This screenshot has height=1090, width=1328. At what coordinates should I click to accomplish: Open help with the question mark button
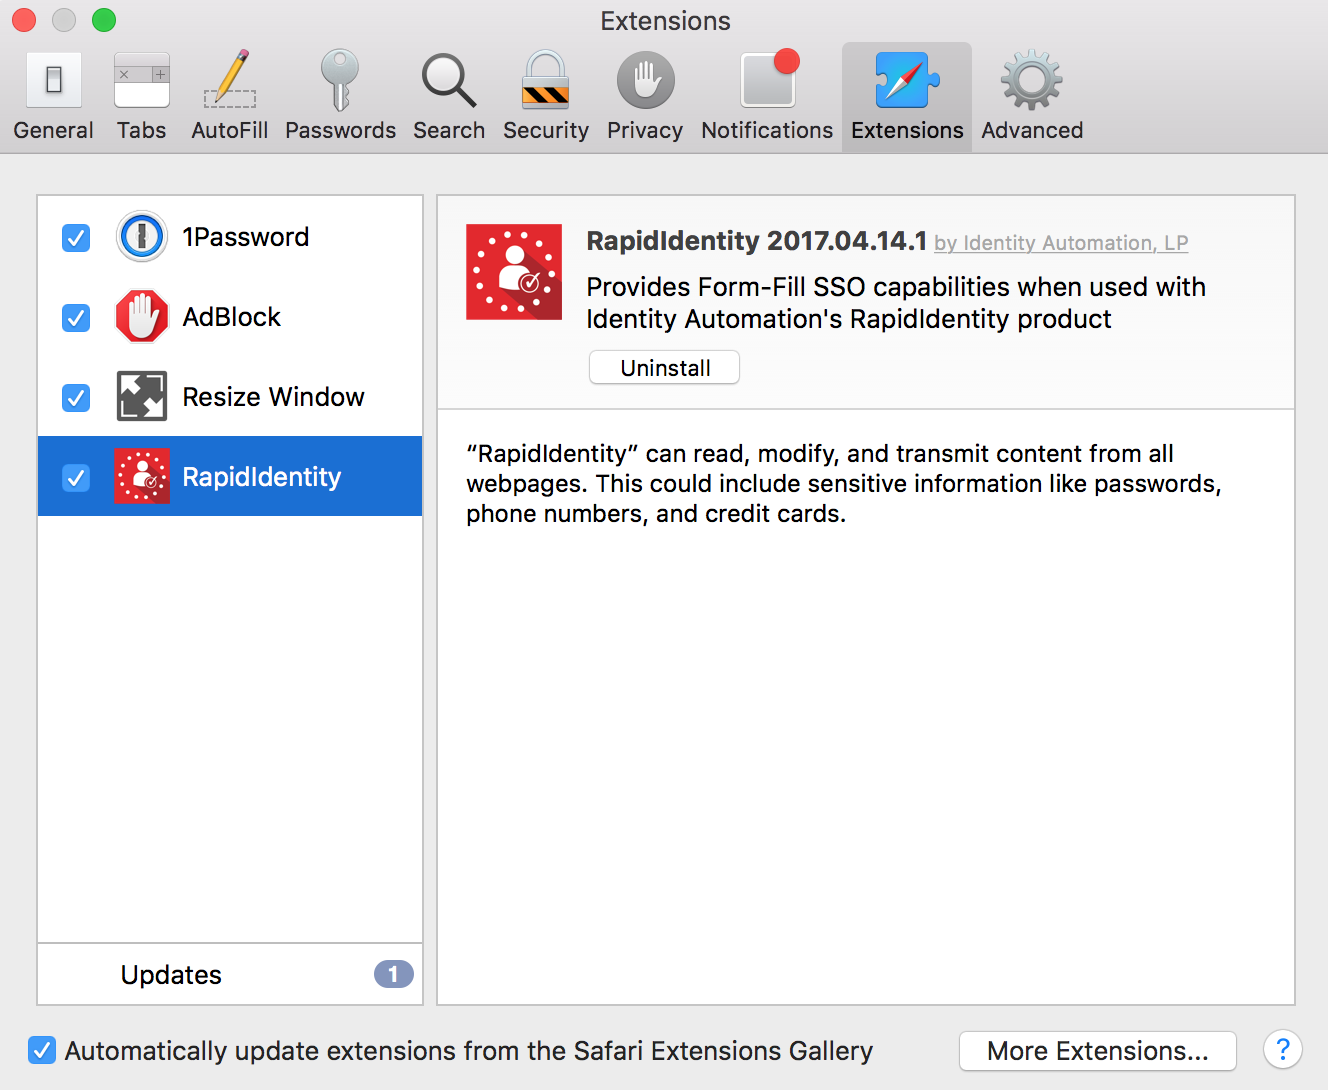point(1283,1050)
